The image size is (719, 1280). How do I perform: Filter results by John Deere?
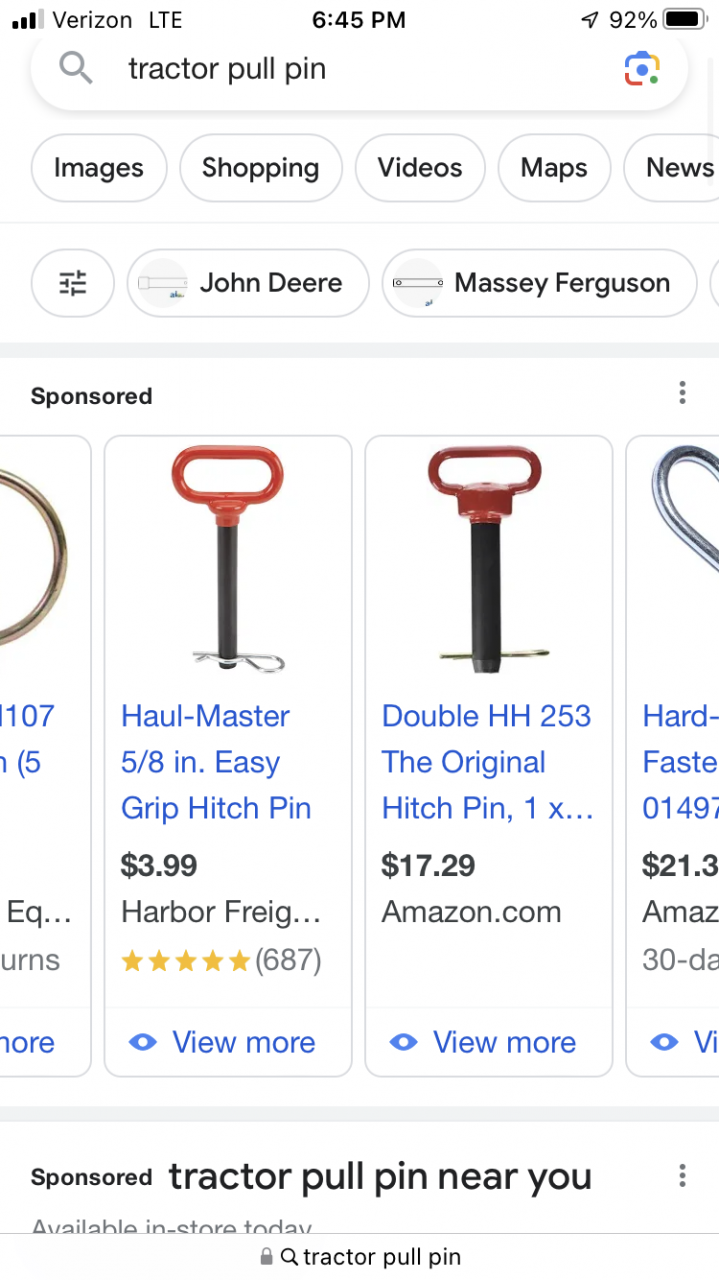248,283
